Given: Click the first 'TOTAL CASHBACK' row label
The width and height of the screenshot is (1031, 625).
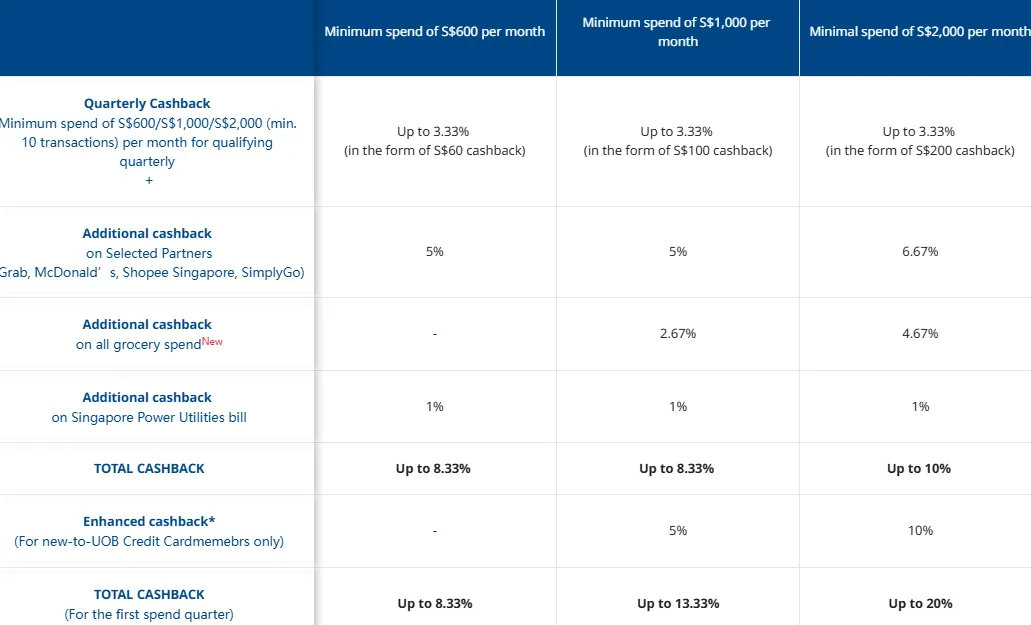Looking at the screenshot, I should [x=149, y=469].
